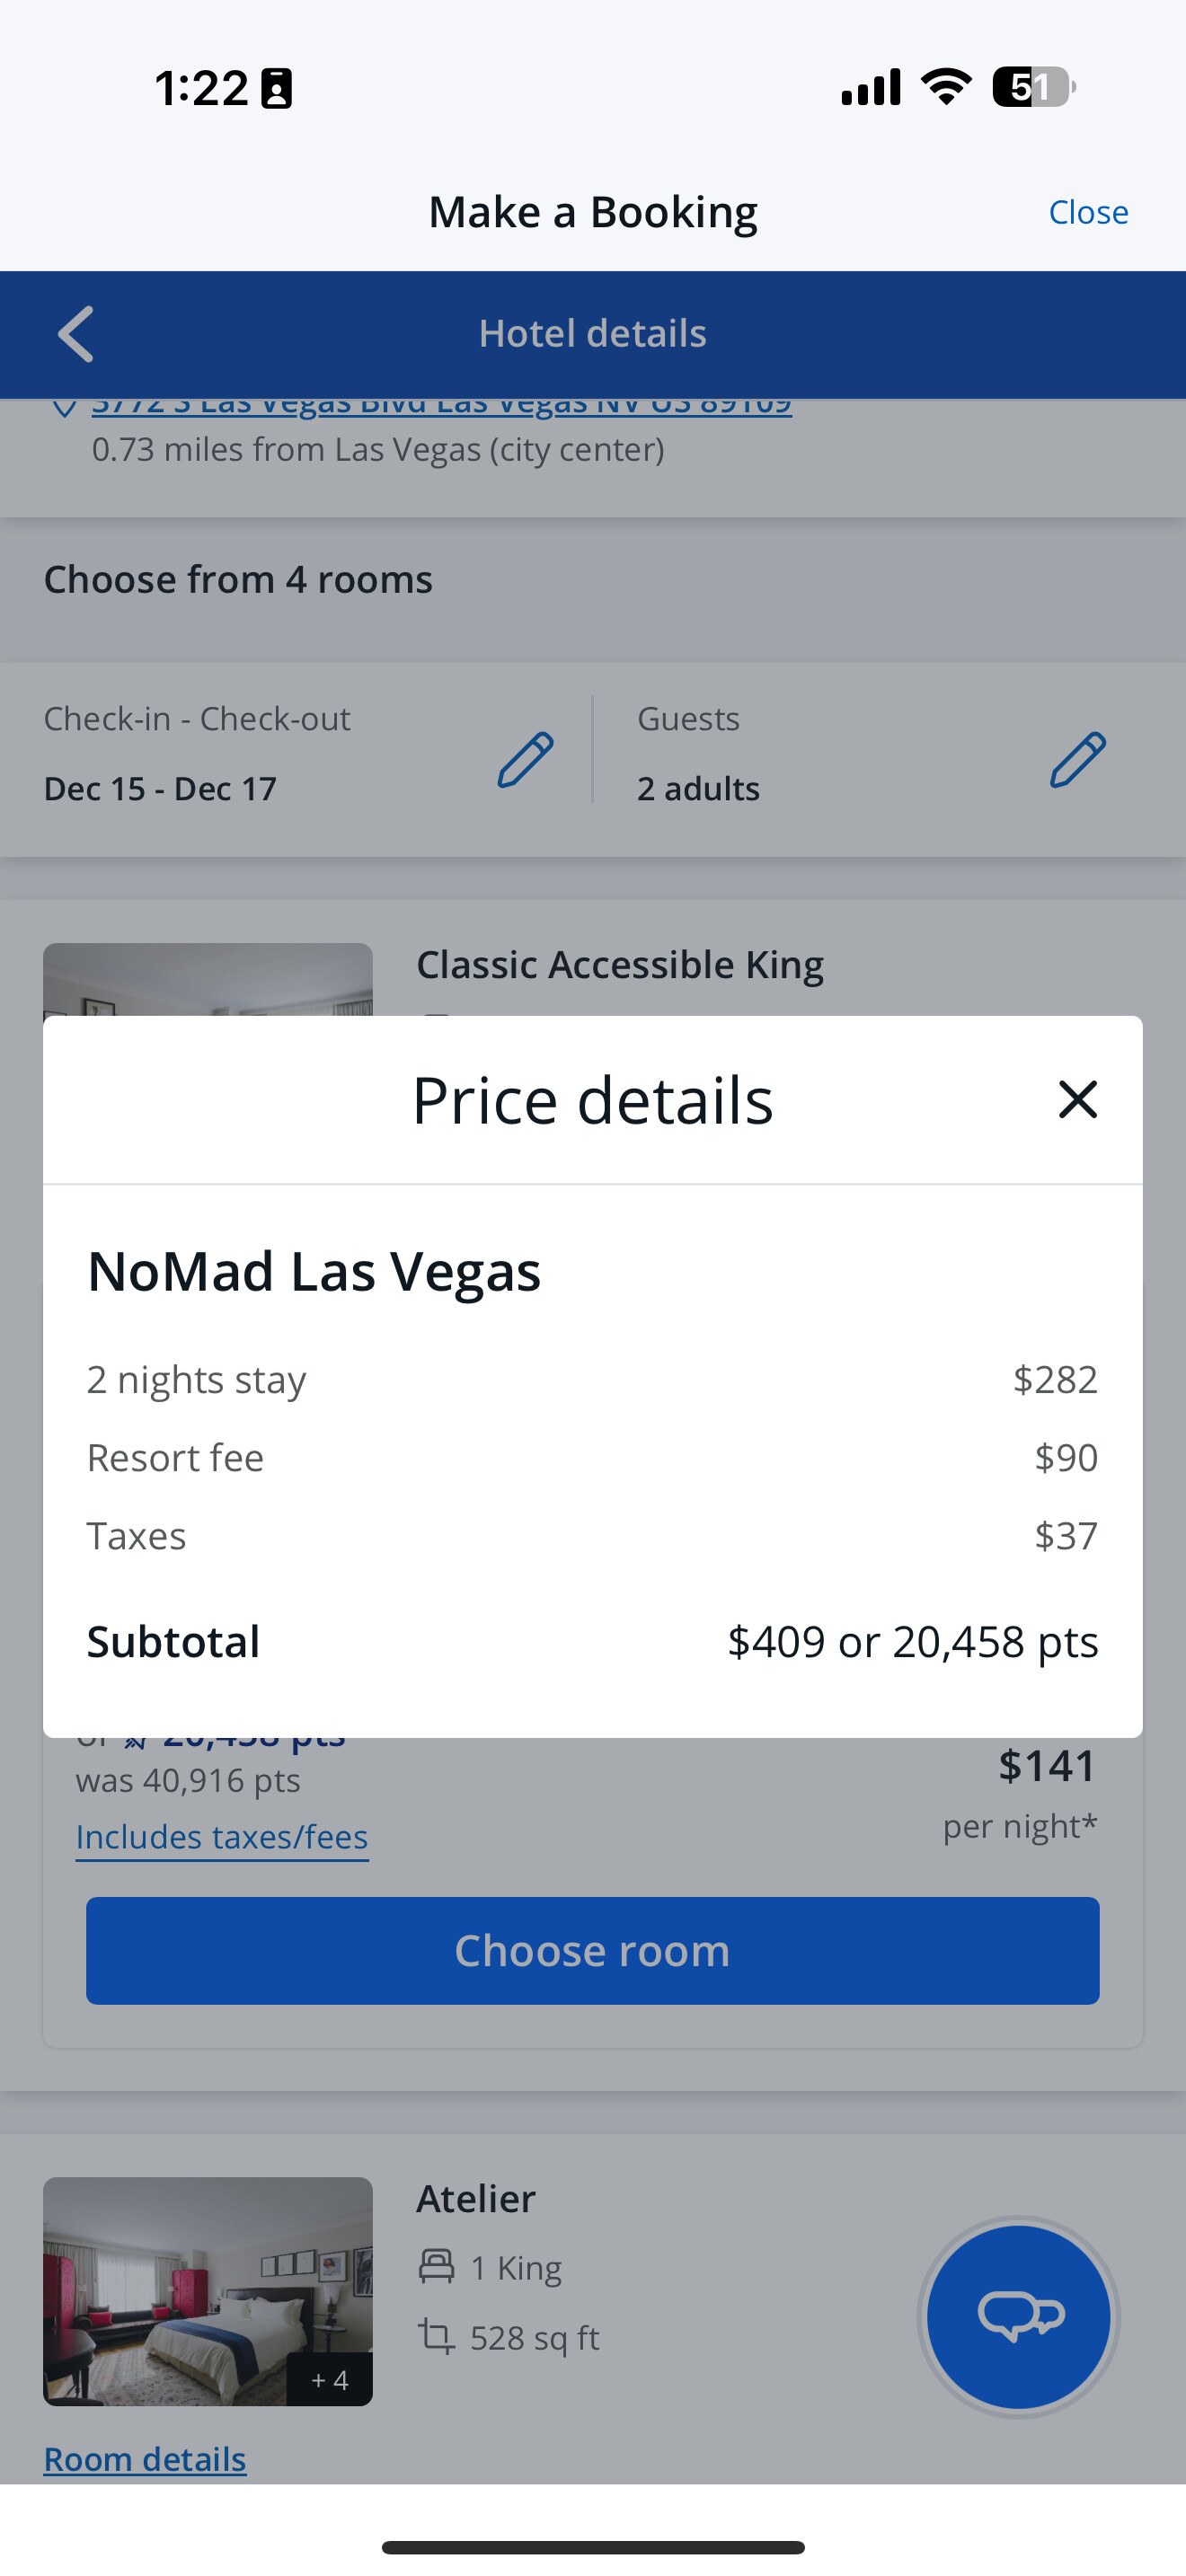Close the Price details popup with X
Image resolution: width=1186 pixels, height=2576 pixels.
[x=1077, y=1100]
